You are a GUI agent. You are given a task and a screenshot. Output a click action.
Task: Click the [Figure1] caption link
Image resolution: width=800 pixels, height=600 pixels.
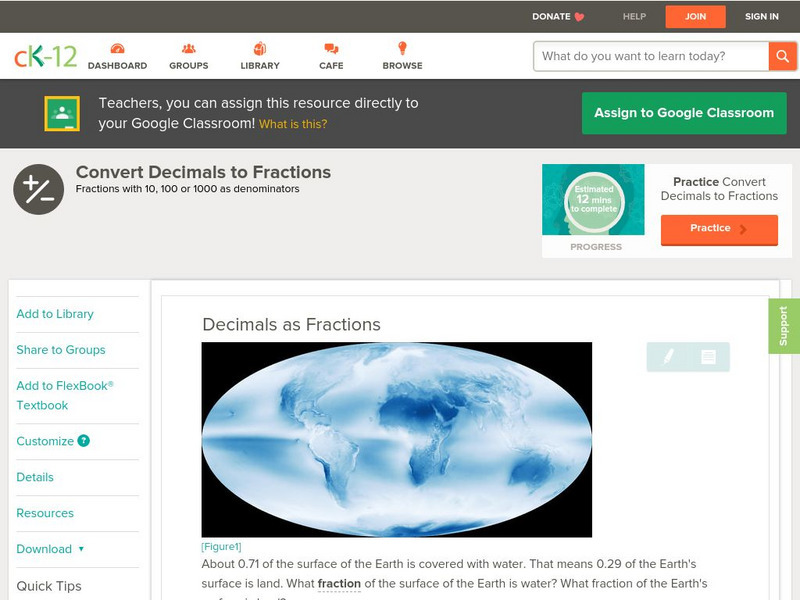[221, 546]
